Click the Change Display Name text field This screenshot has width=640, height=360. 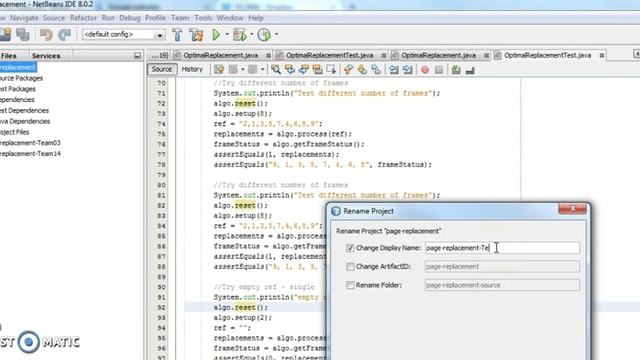point(502,248)
